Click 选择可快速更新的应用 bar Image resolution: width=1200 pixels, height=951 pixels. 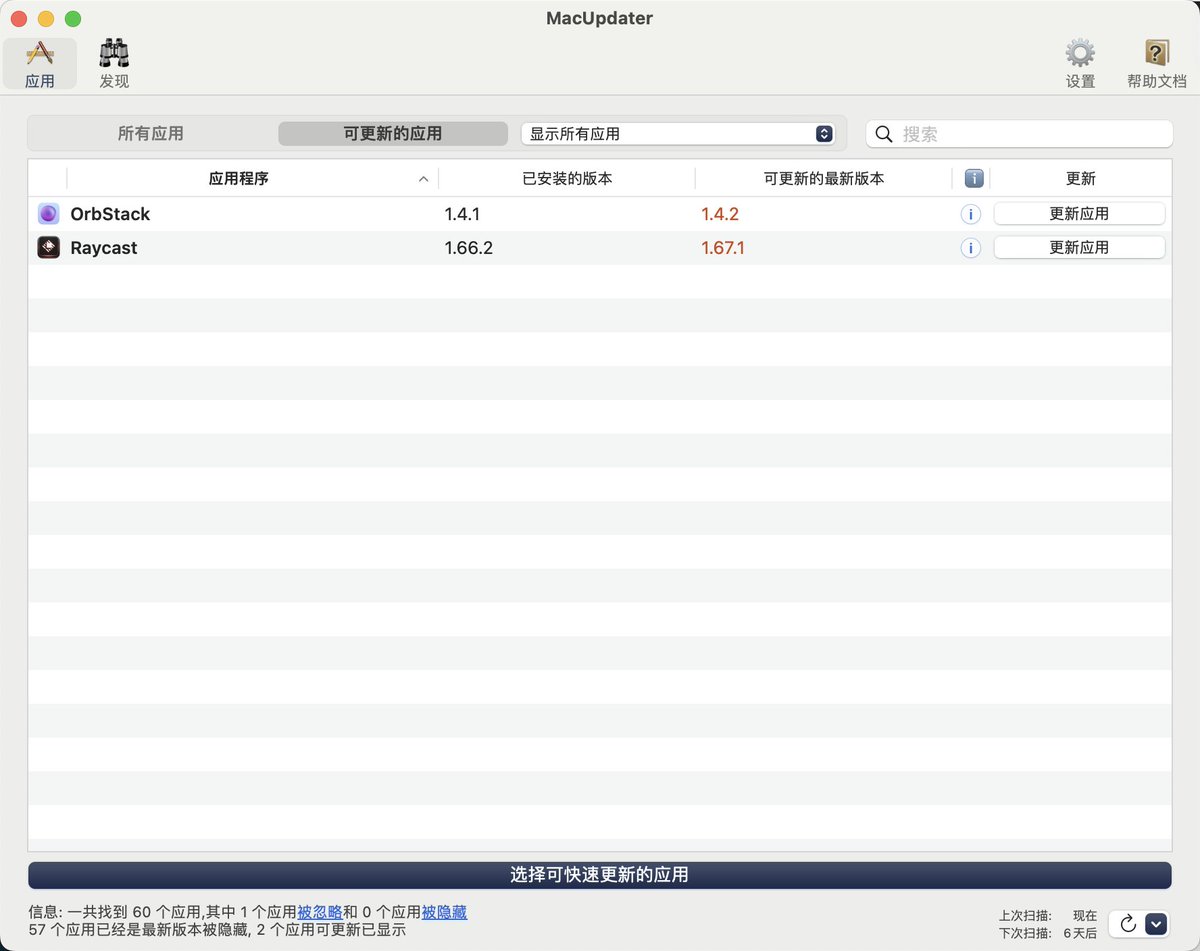click(x=600, y=875)
